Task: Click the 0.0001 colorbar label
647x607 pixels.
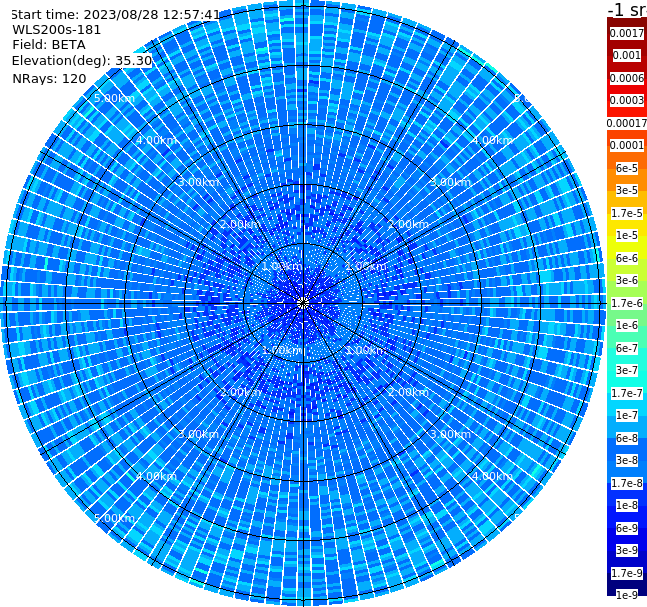Action: click(x=627, y=145)
